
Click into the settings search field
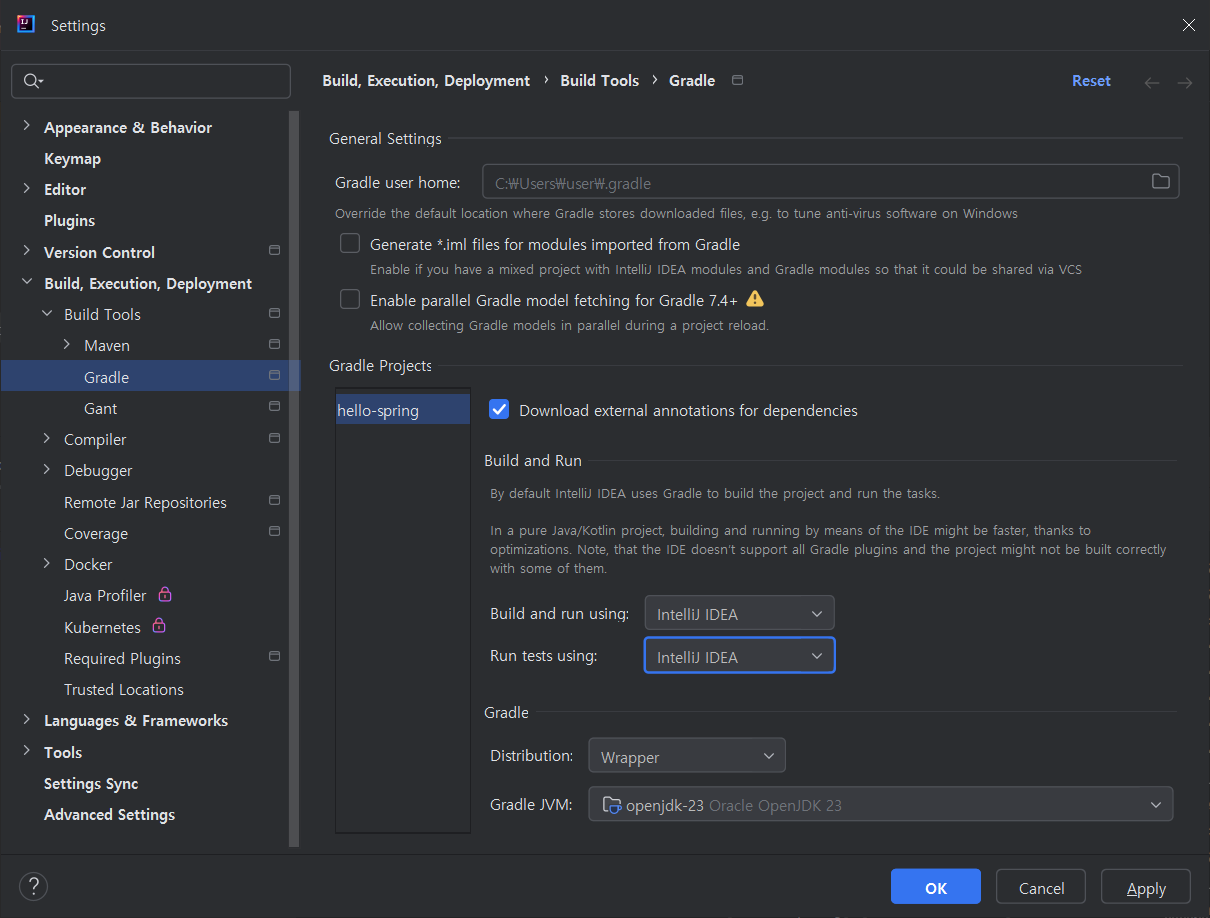[x=151, y=81]
